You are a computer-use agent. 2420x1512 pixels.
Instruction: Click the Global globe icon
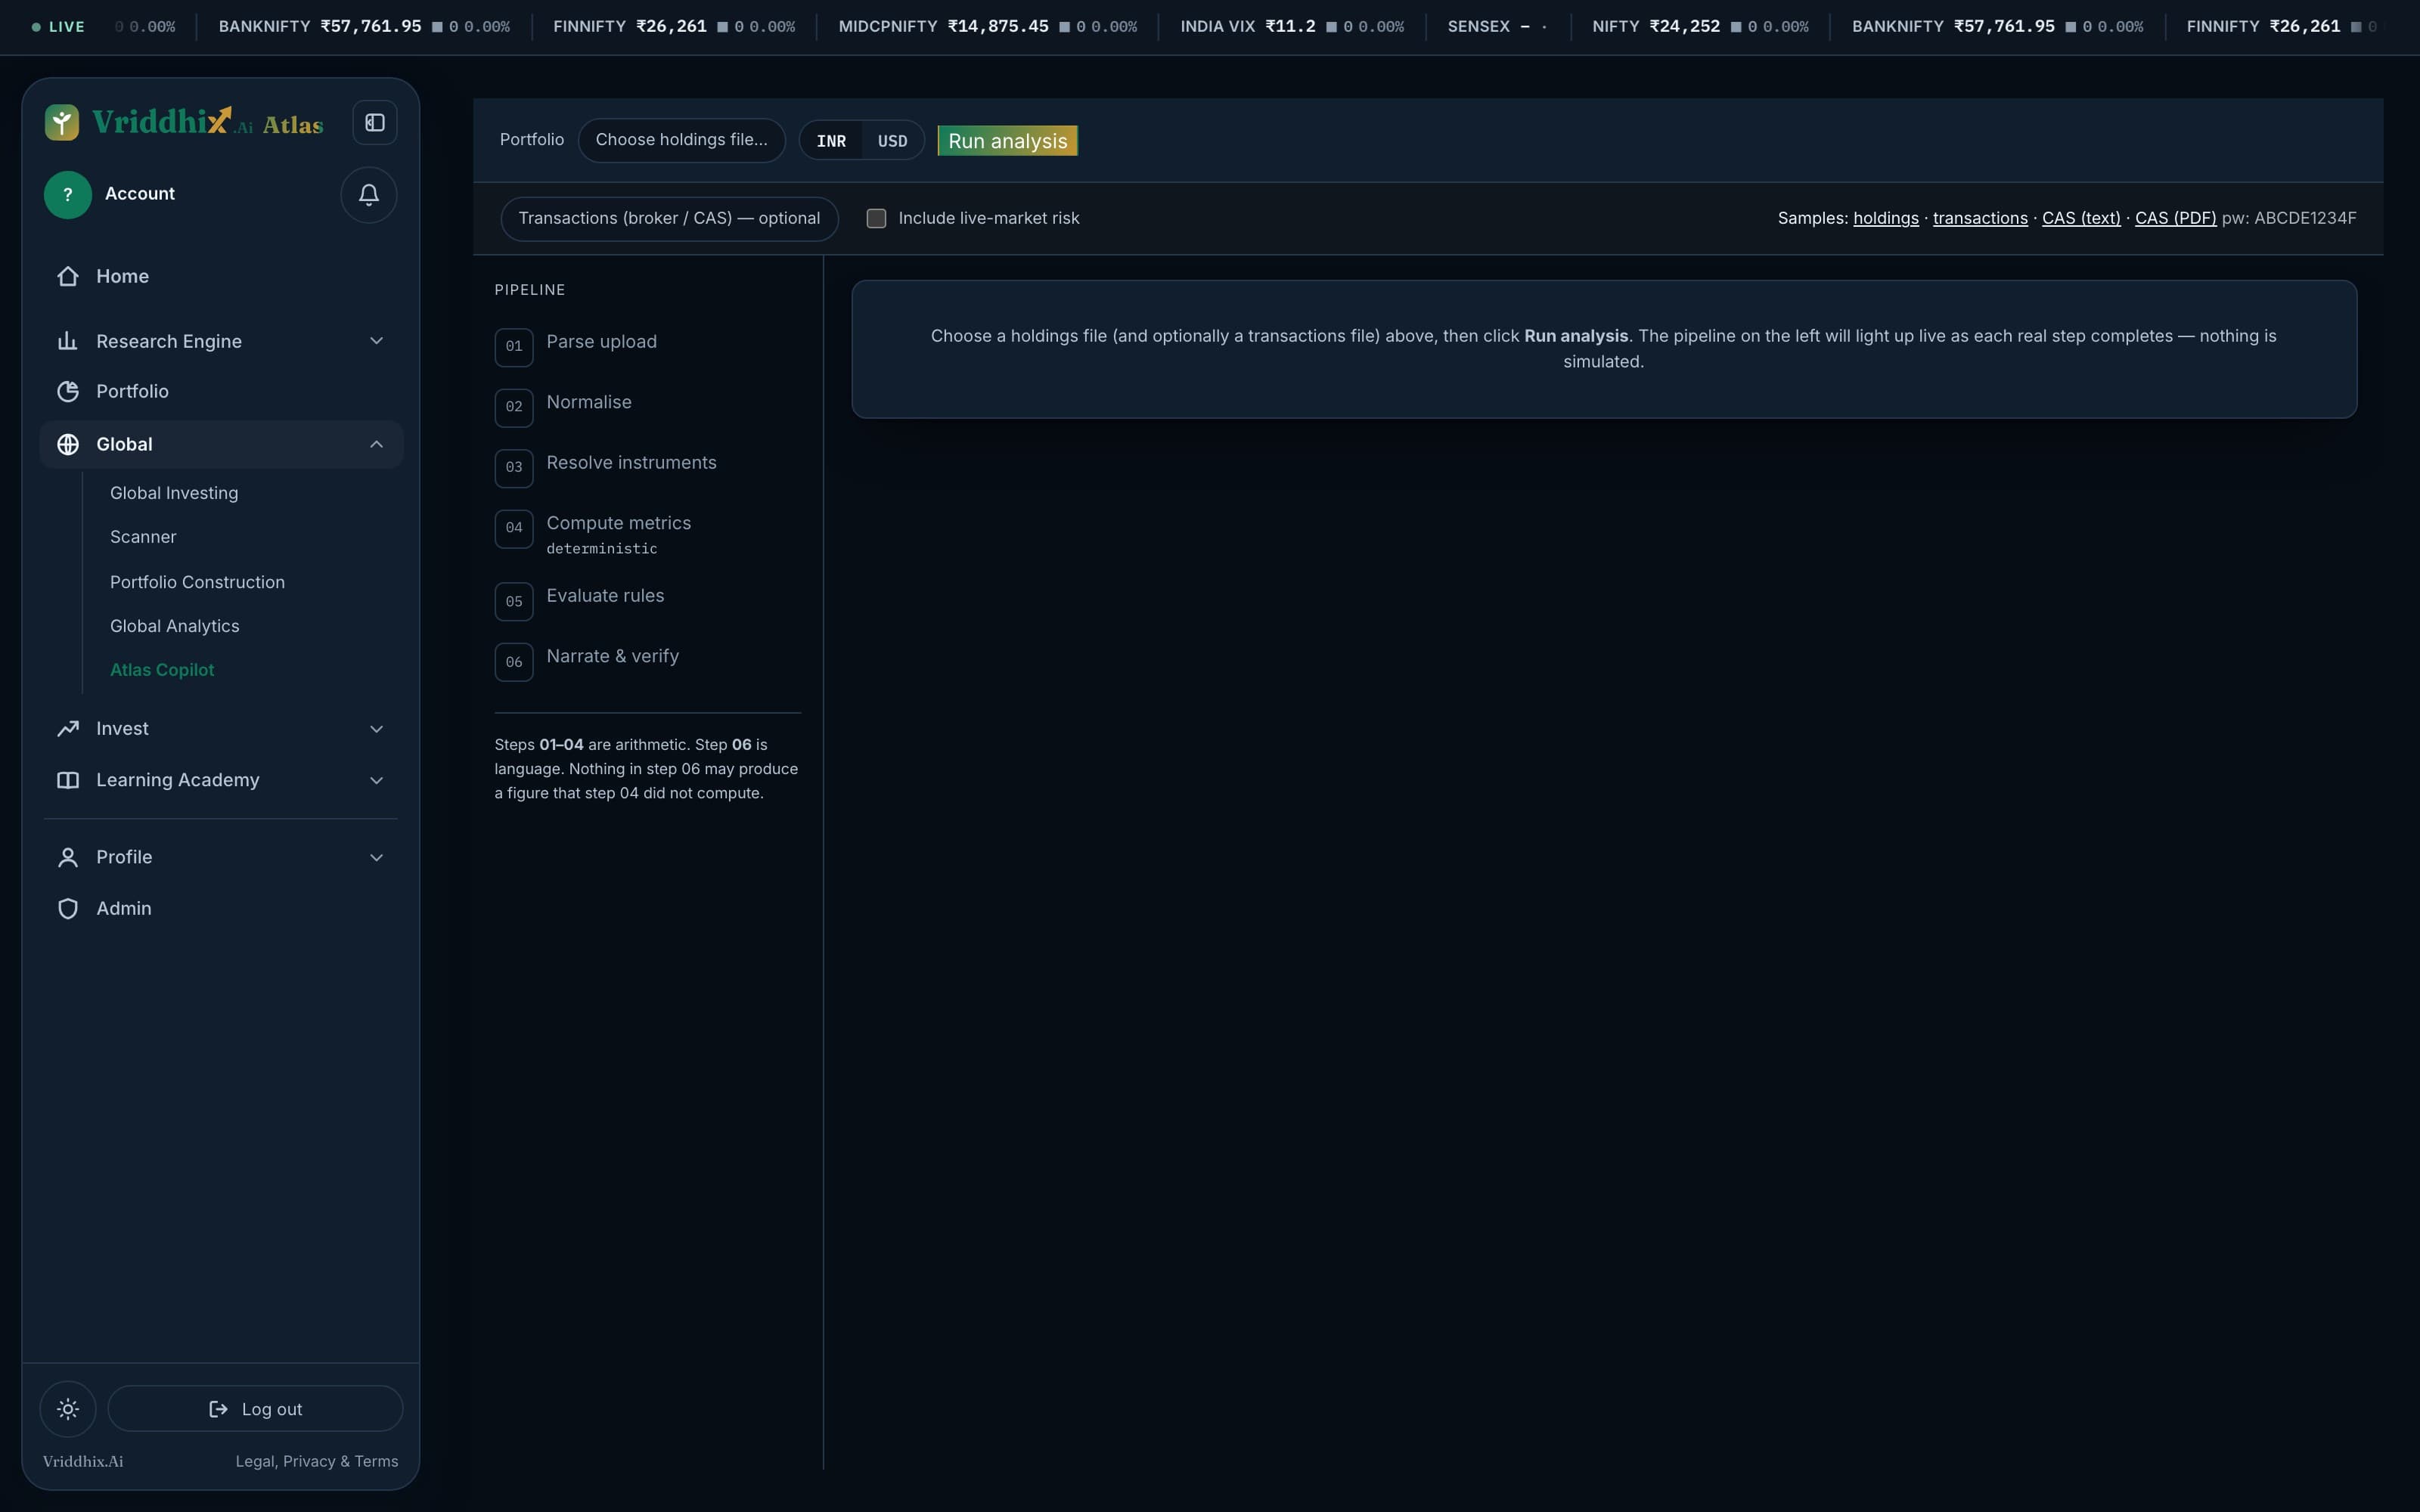[x=68, y=444]
